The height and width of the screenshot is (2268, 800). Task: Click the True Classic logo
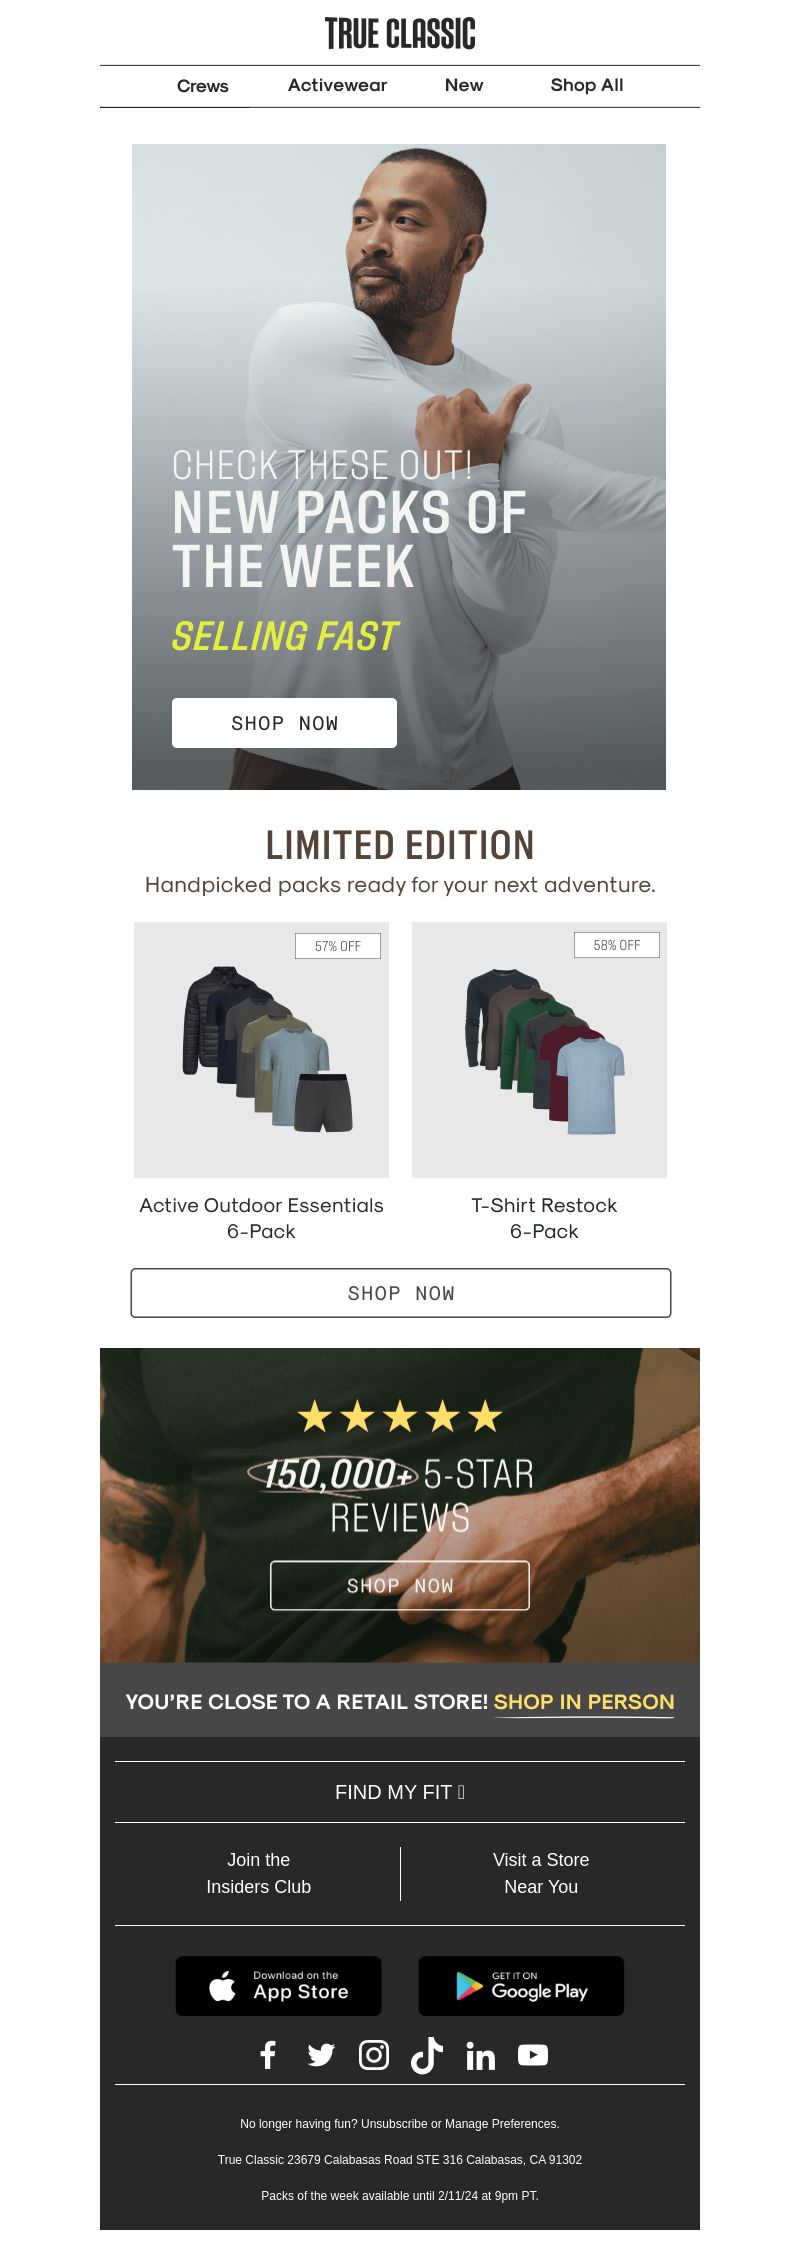coord(400,33)
